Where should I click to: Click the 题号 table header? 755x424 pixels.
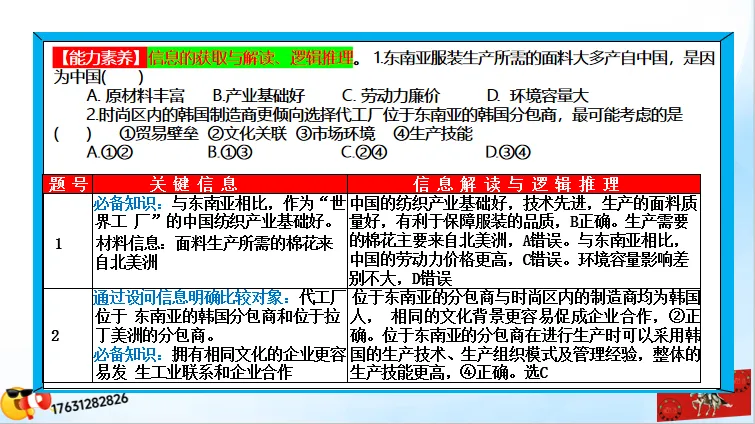pyautogui.click(x=68, y=184)
